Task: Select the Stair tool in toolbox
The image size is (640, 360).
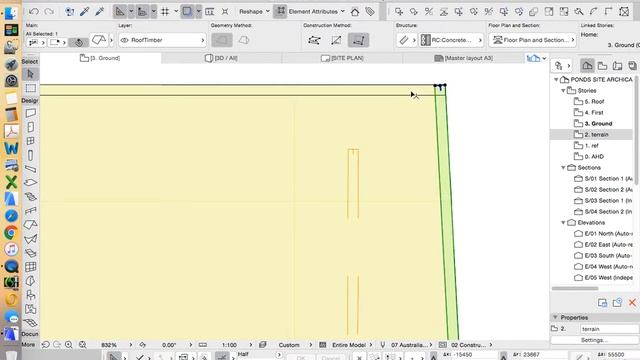Action: (31, 196)
